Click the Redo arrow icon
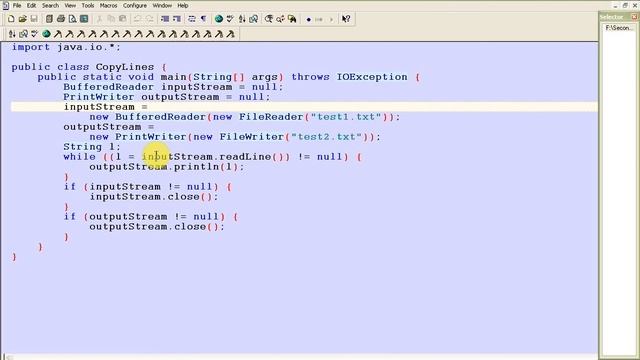Viewport: 640px width, 360px height. (149, 19)
